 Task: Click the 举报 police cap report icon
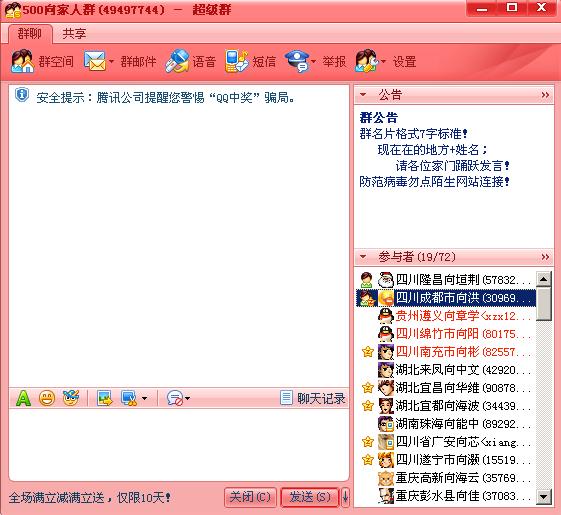297,61
